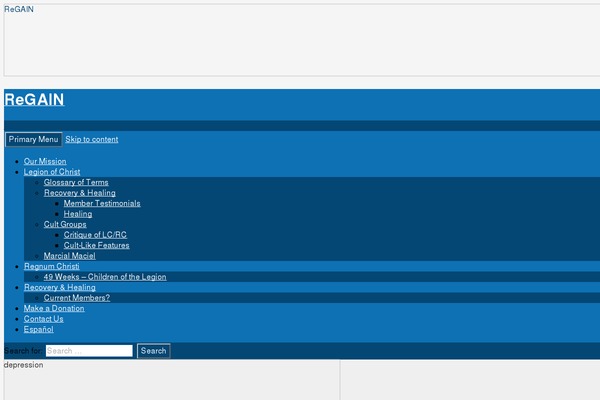
Task: Open the large ReGAIN site title link
Action: pos(34,100)
